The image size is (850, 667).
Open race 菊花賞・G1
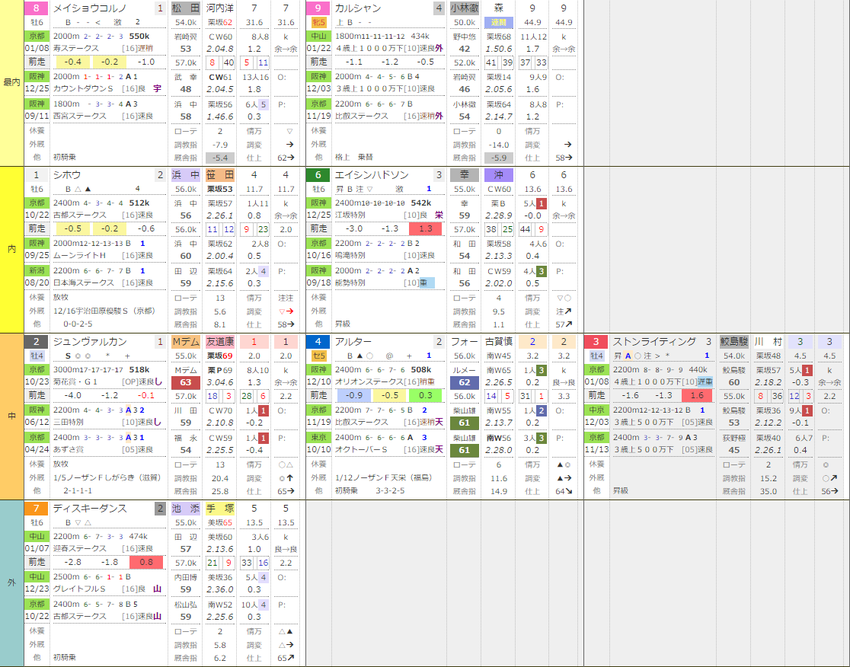coord(75,382)
